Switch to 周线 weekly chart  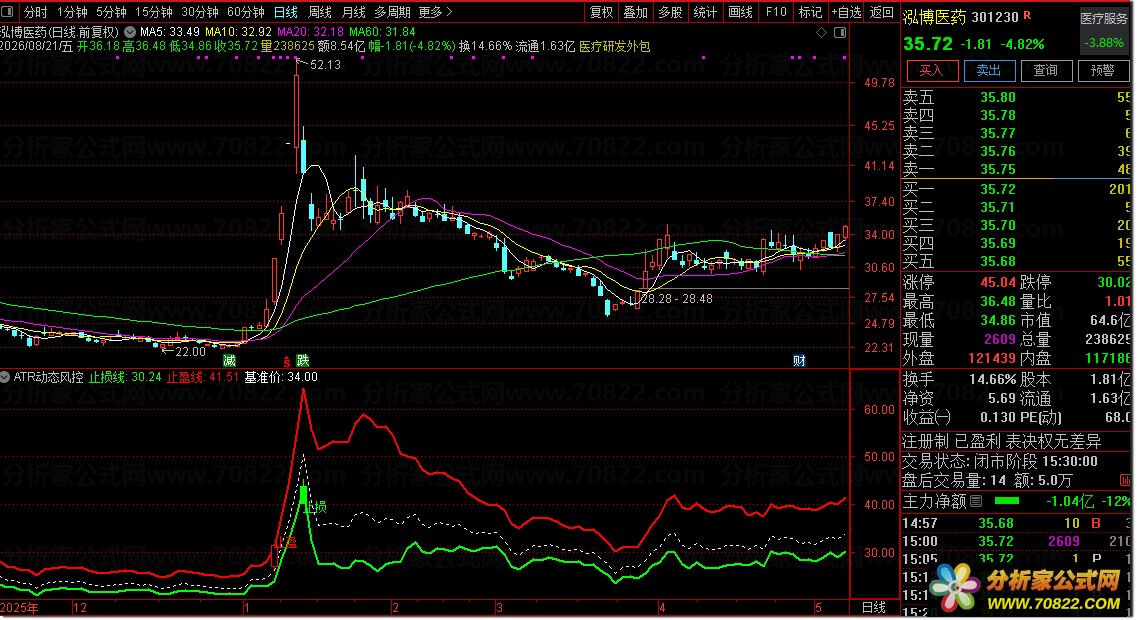point(320,12)
